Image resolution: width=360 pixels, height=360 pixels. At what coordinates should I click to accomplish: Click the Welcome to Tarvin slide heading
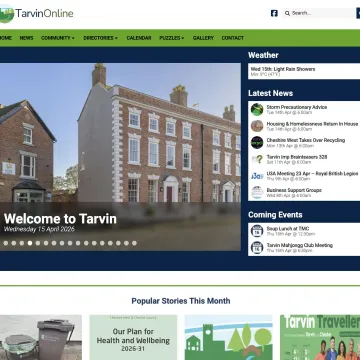(x=60, y=219)
